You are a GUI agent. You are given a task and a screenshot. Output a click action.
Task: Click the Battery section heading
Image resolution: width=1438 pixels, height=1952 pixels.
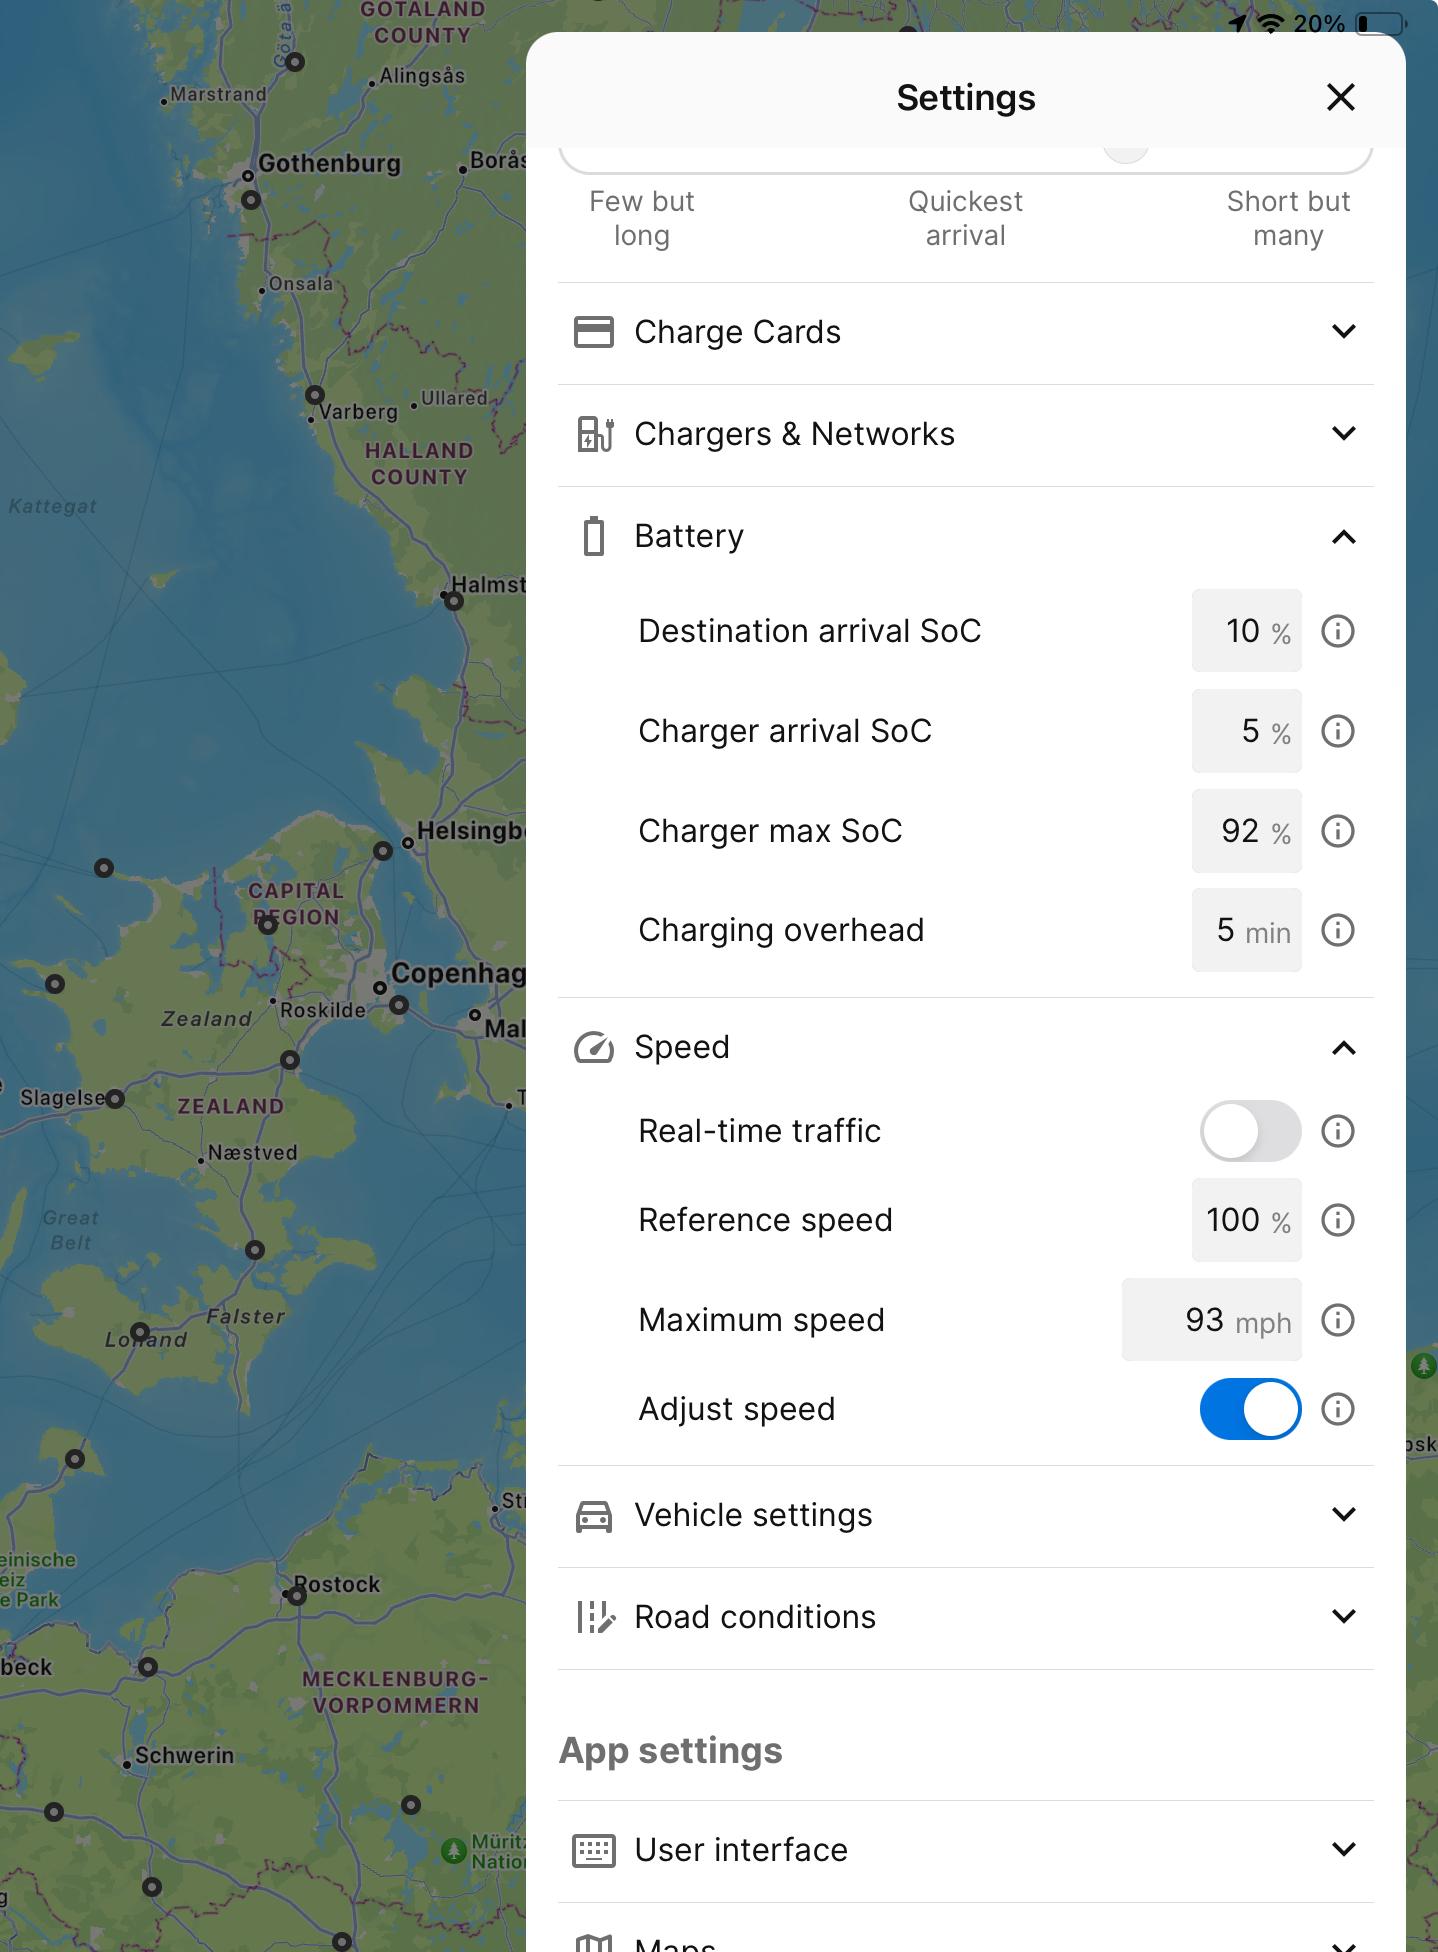point(689,536)
